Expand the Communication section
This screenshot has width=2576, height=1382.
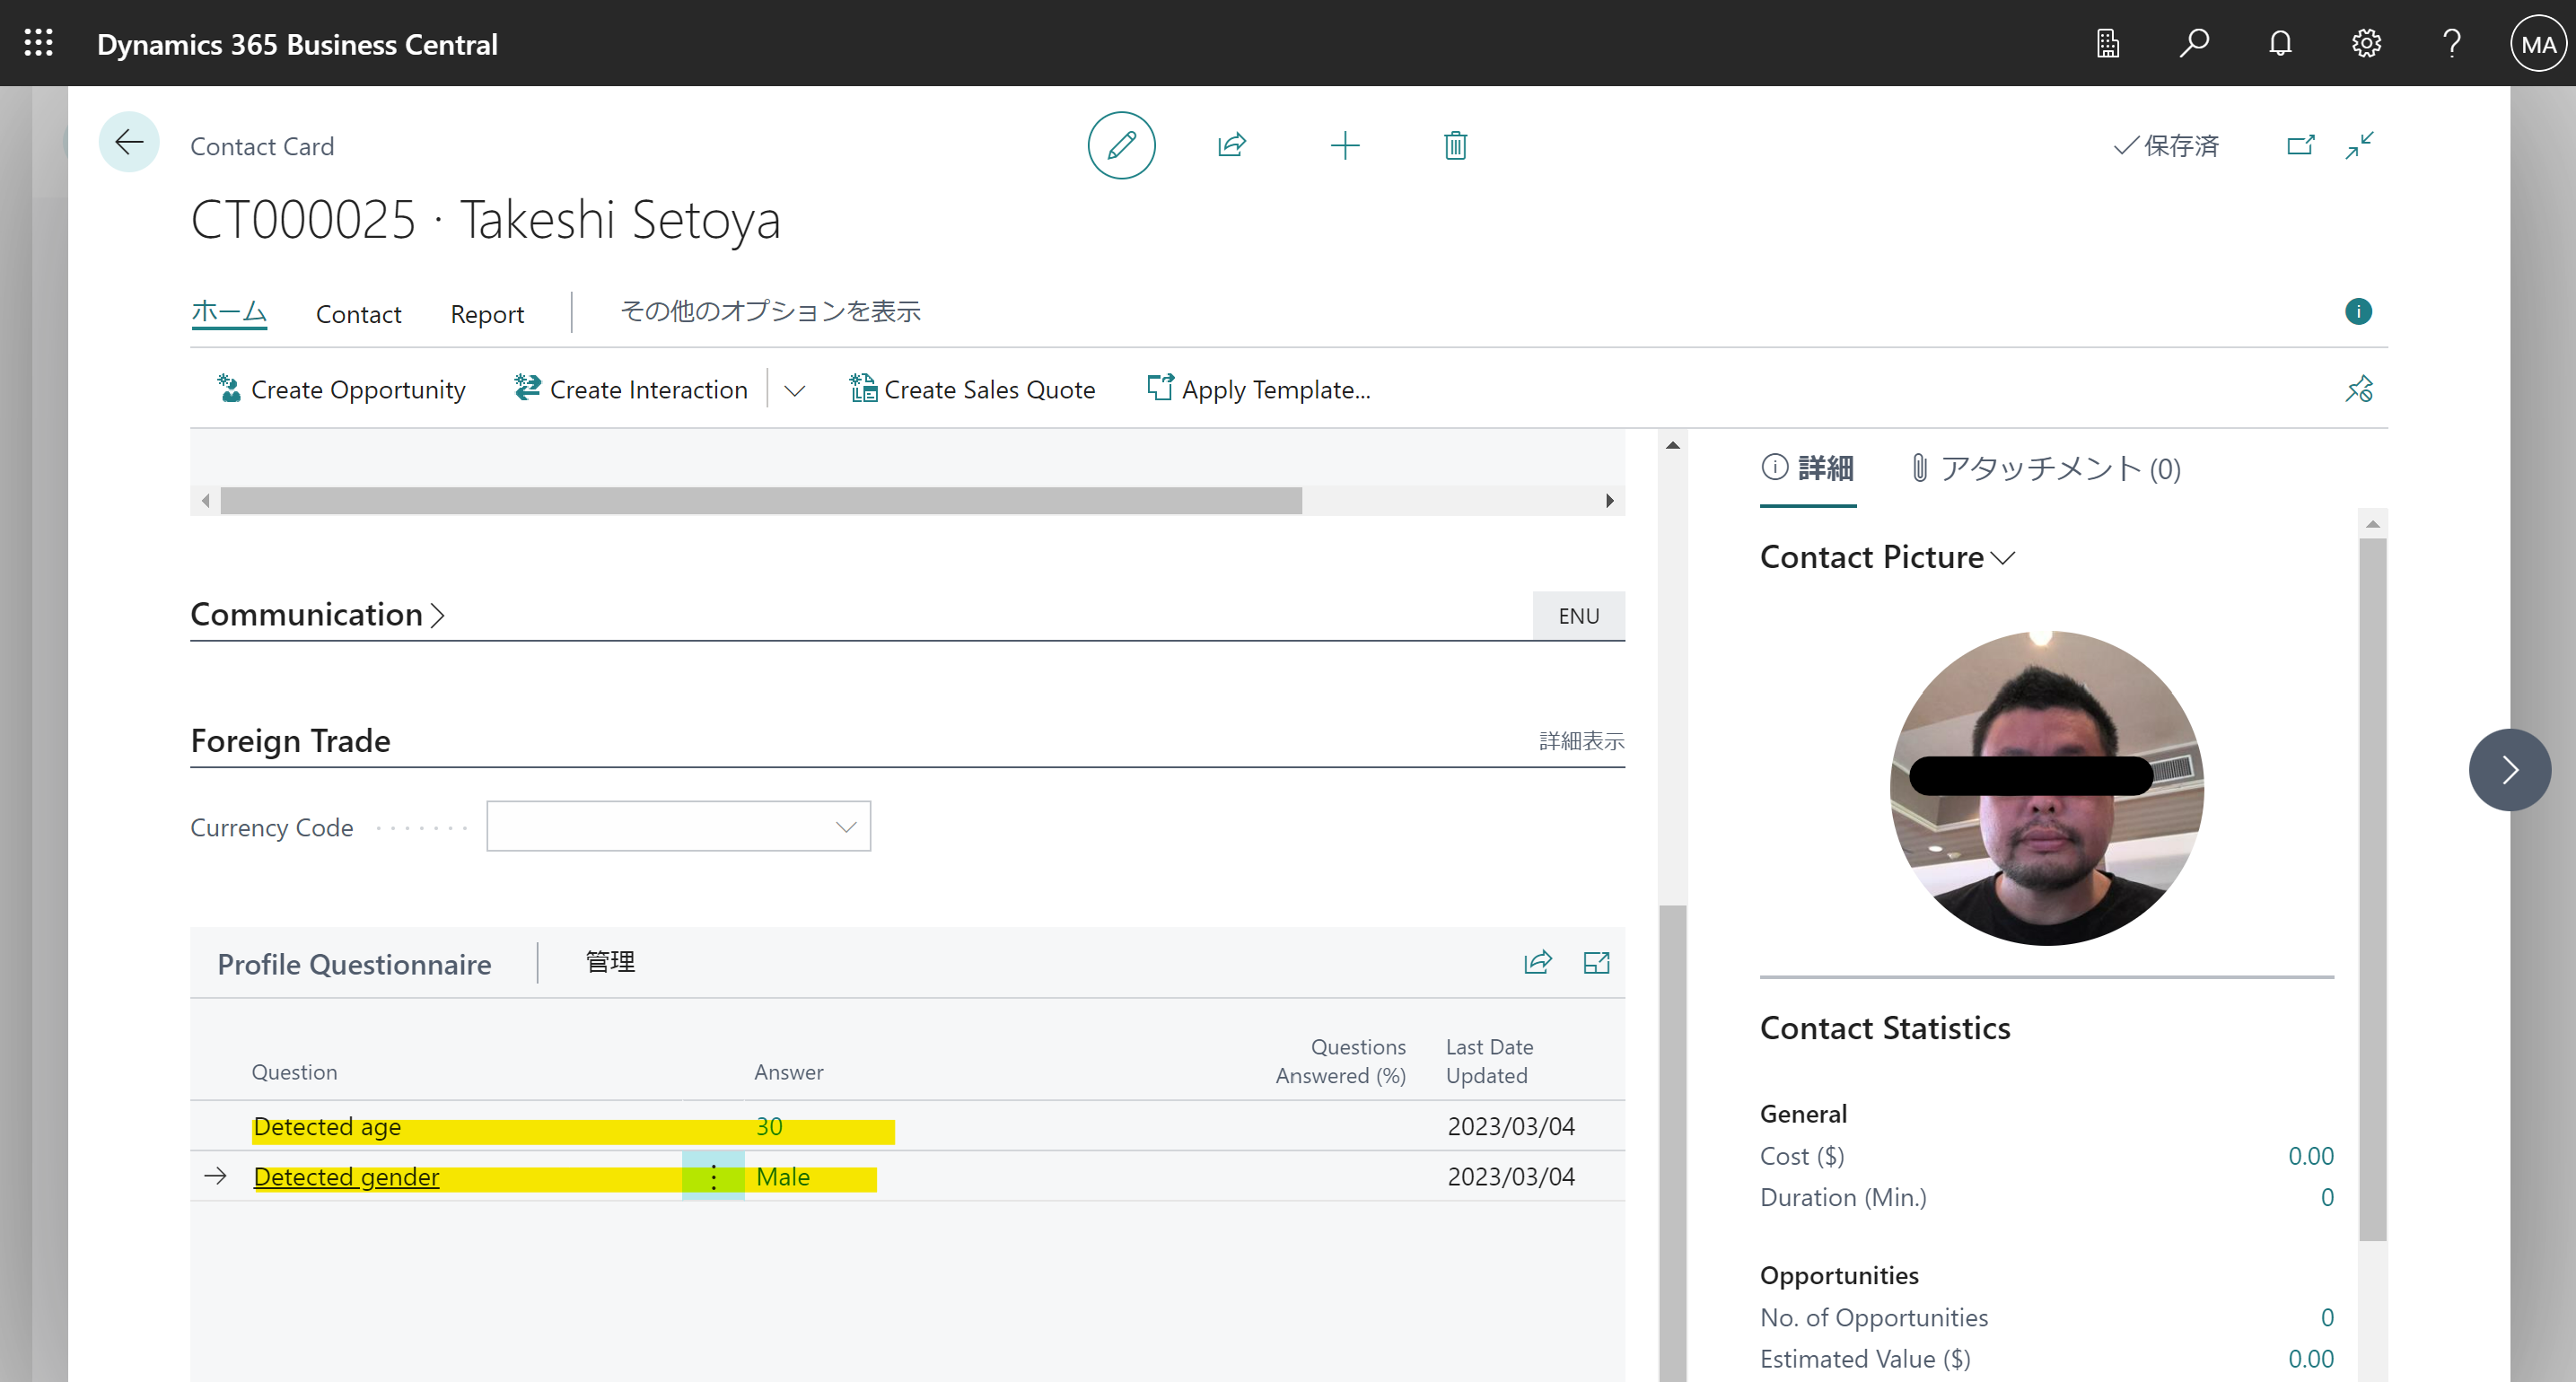(x=318, y=614)
